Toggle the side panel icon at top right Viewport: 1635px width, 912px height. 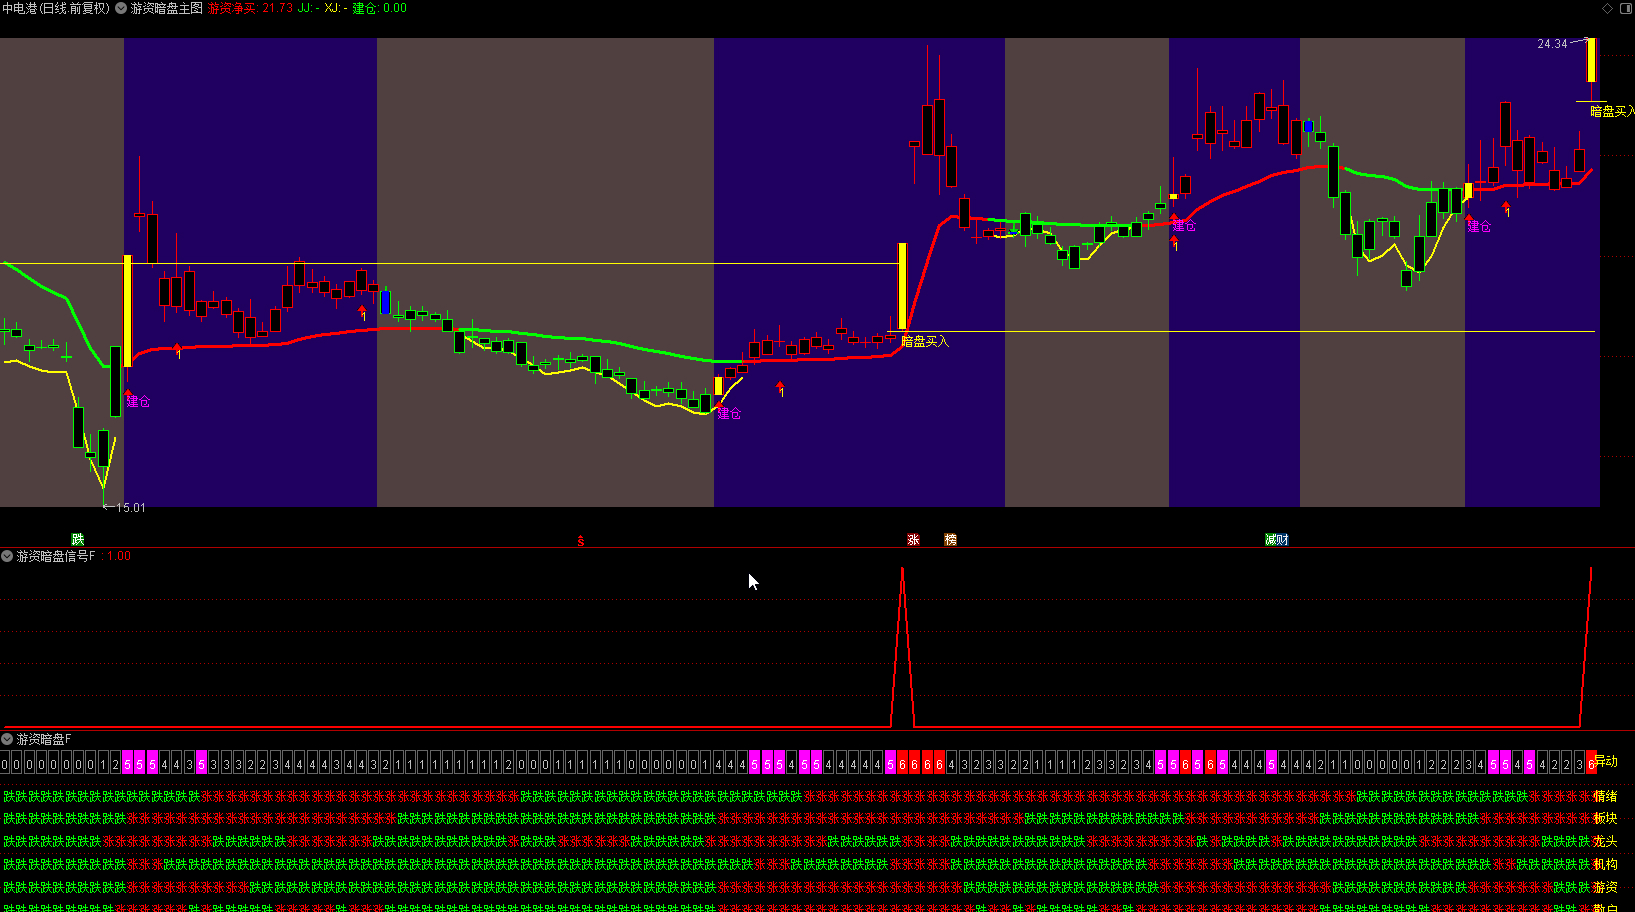[x=1625, y=8]
